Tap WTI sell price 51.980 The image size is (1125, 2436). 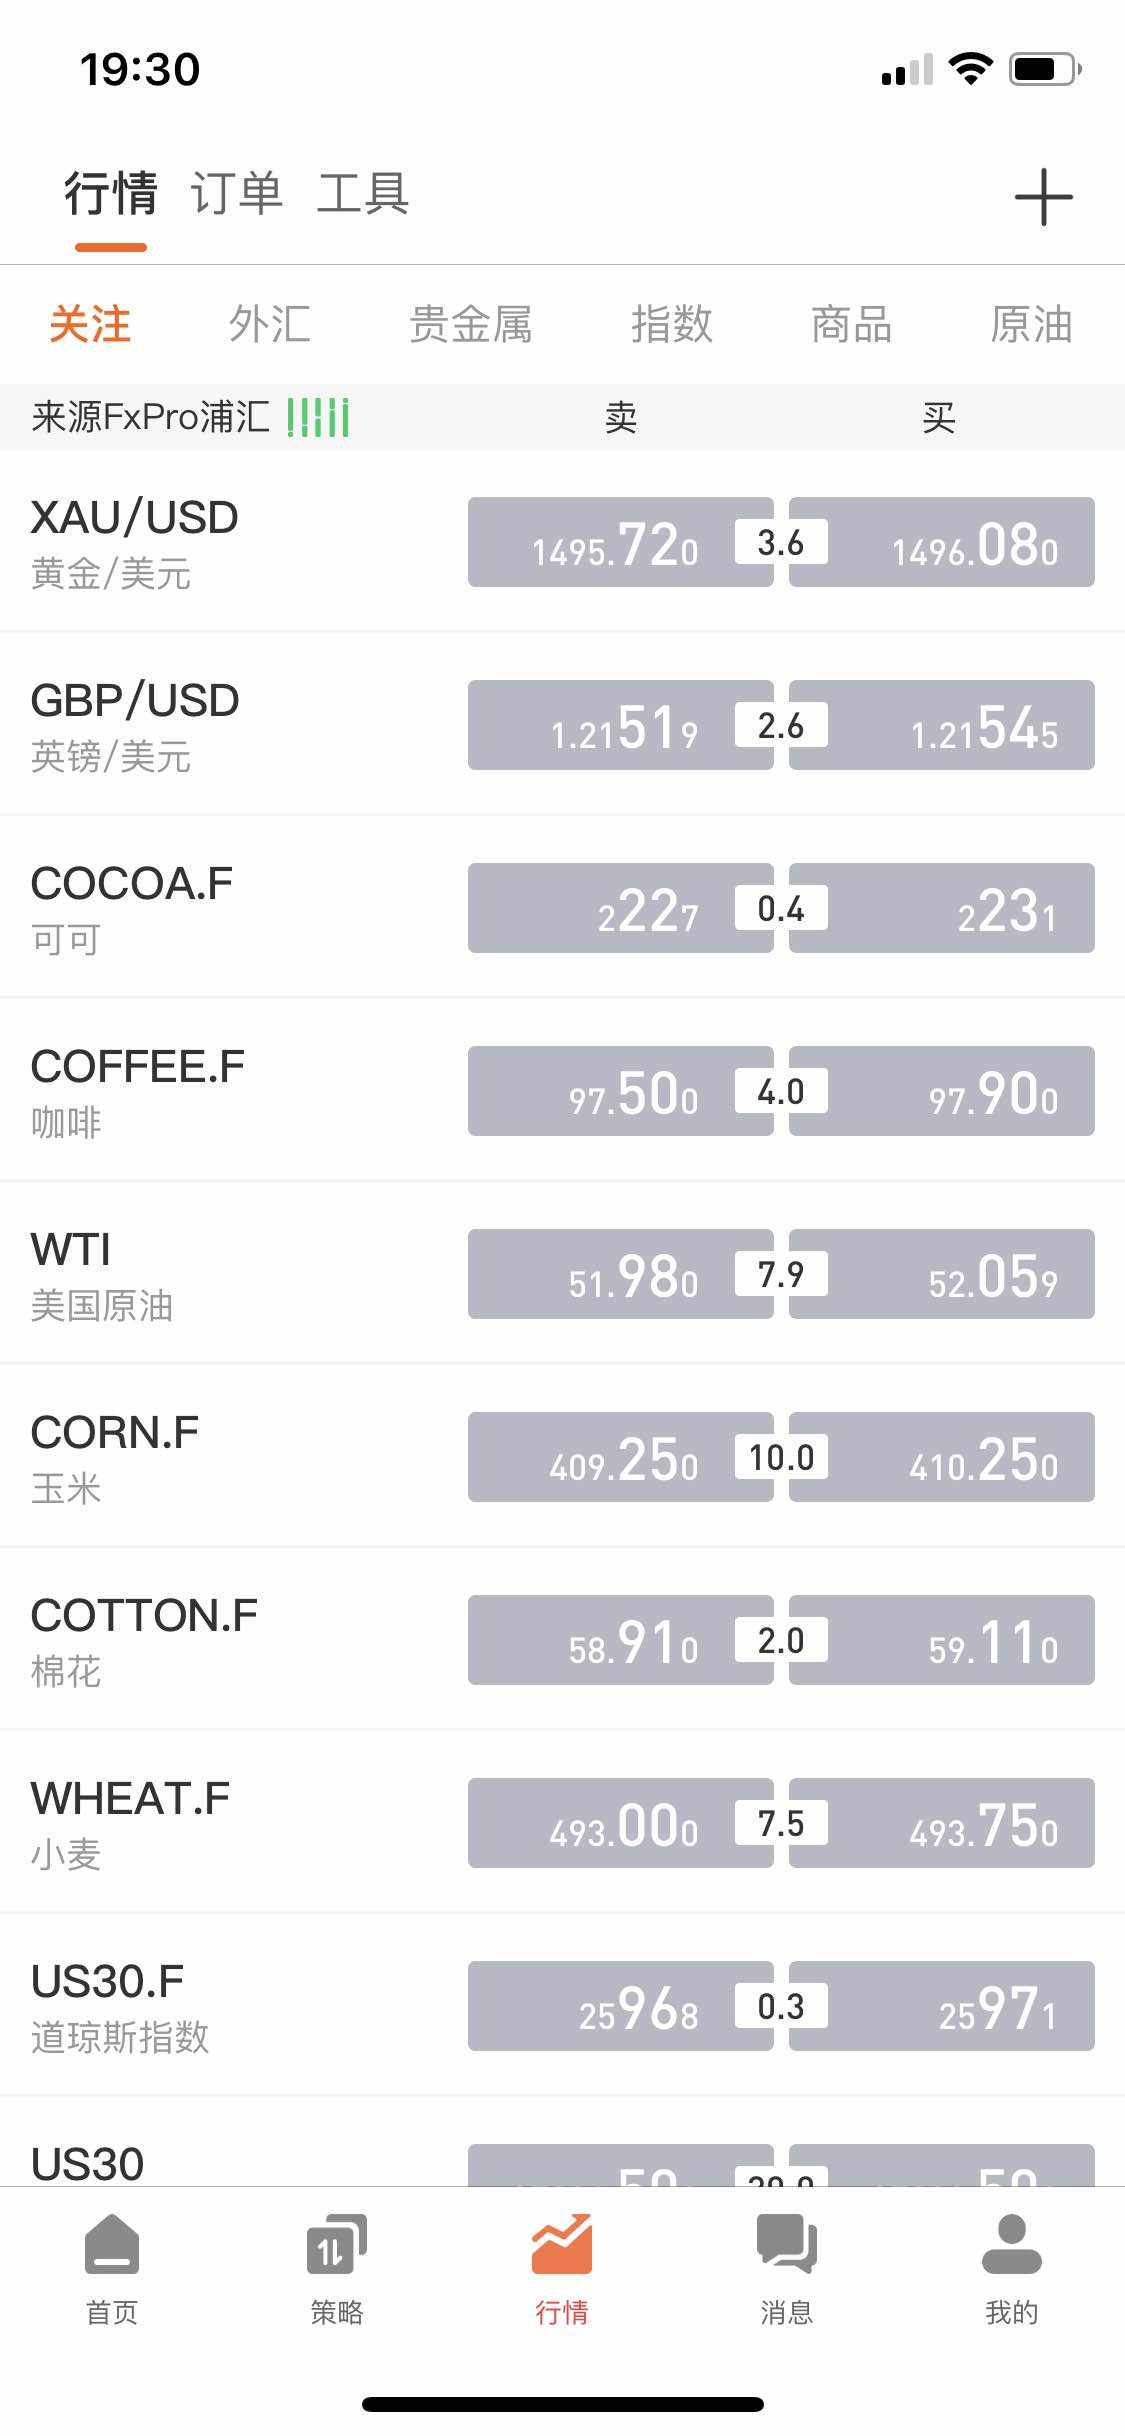click(620, 1274)
